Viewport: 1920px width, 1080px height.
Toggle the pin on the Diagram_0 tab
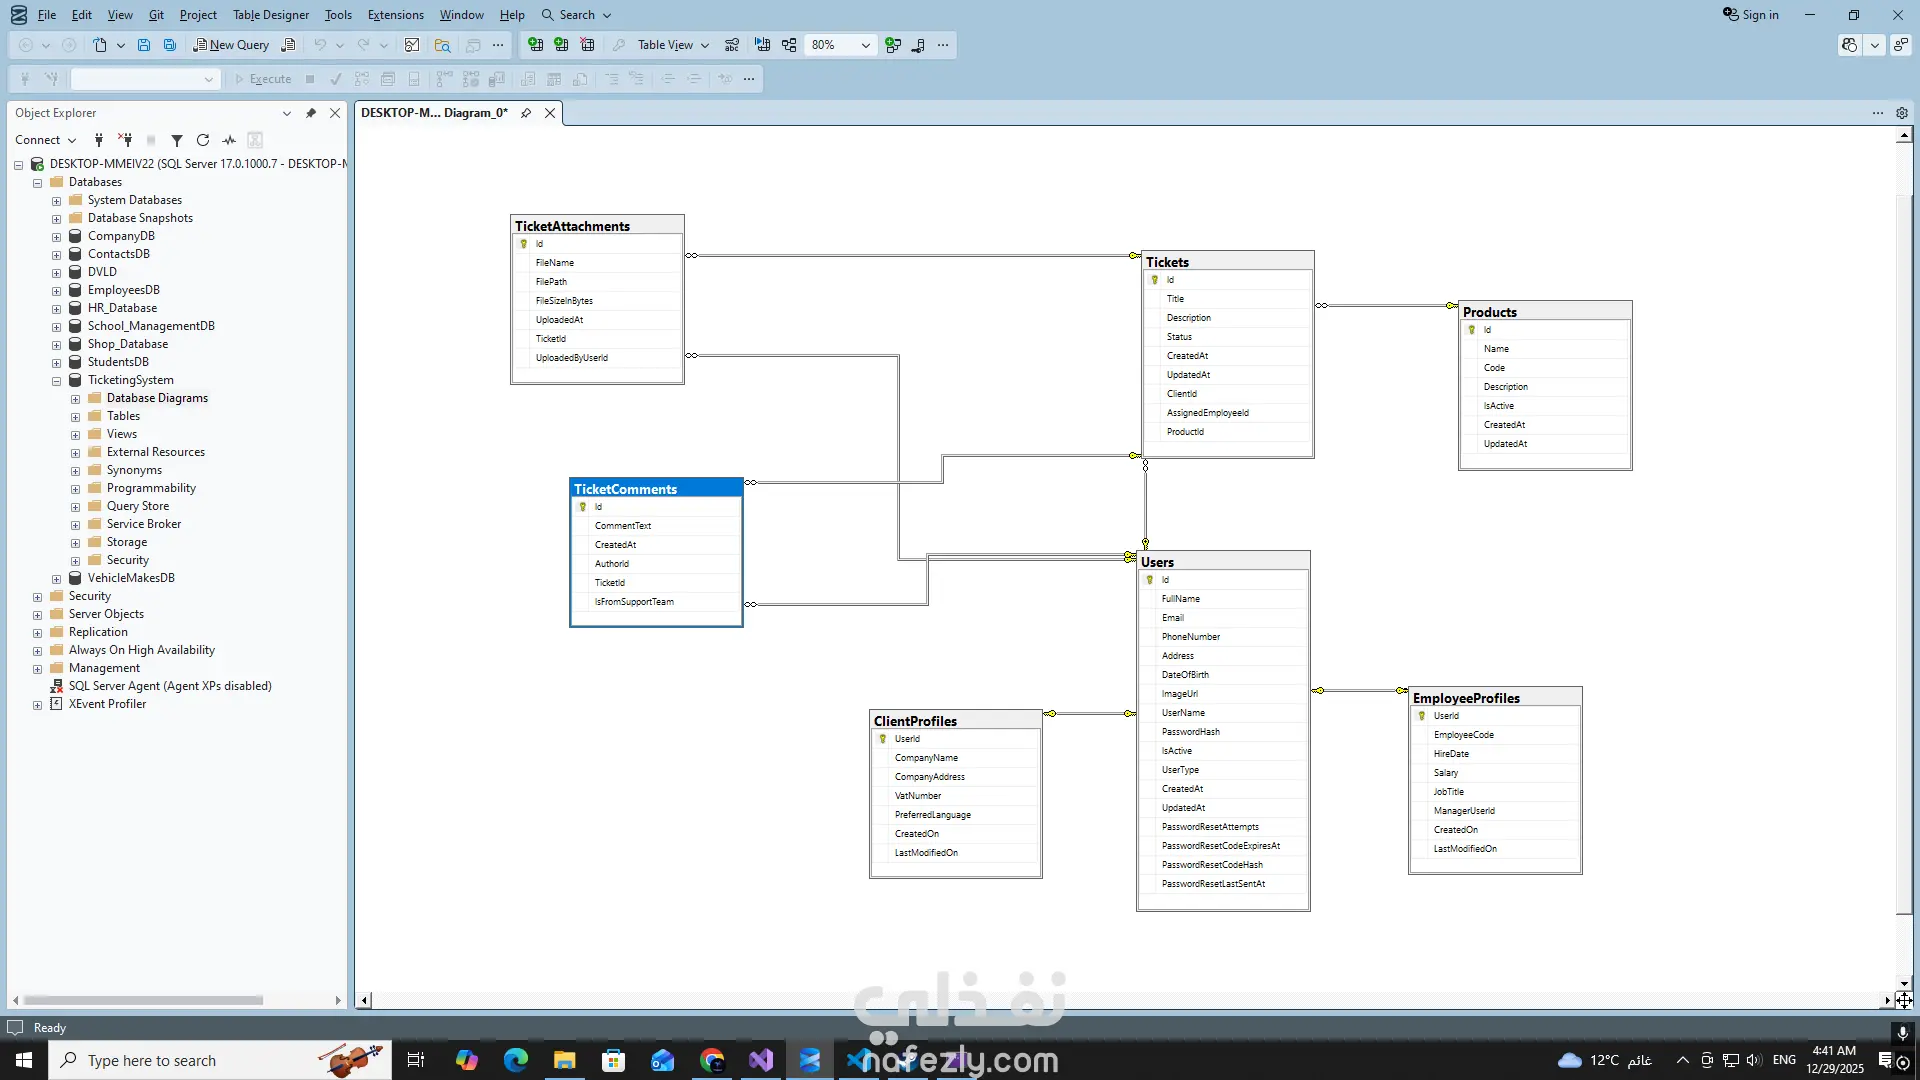(x=526, y=113)
